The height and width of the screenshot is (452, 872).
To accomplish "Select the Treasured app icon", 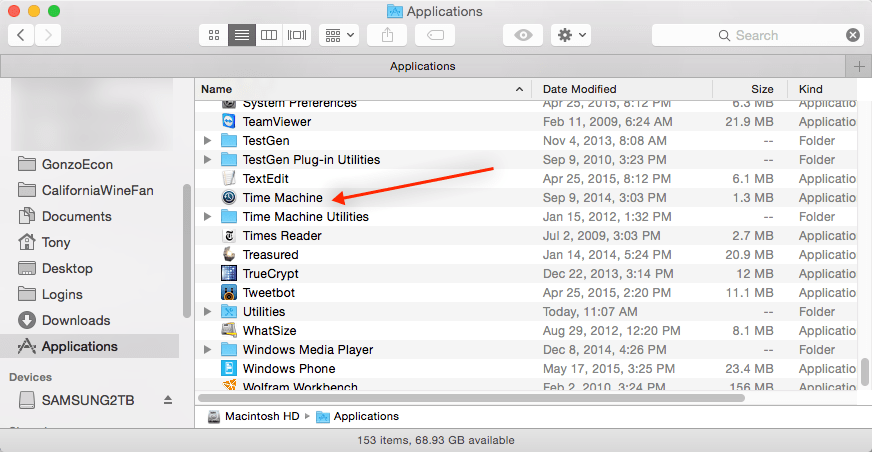I will tap(229, 255).
